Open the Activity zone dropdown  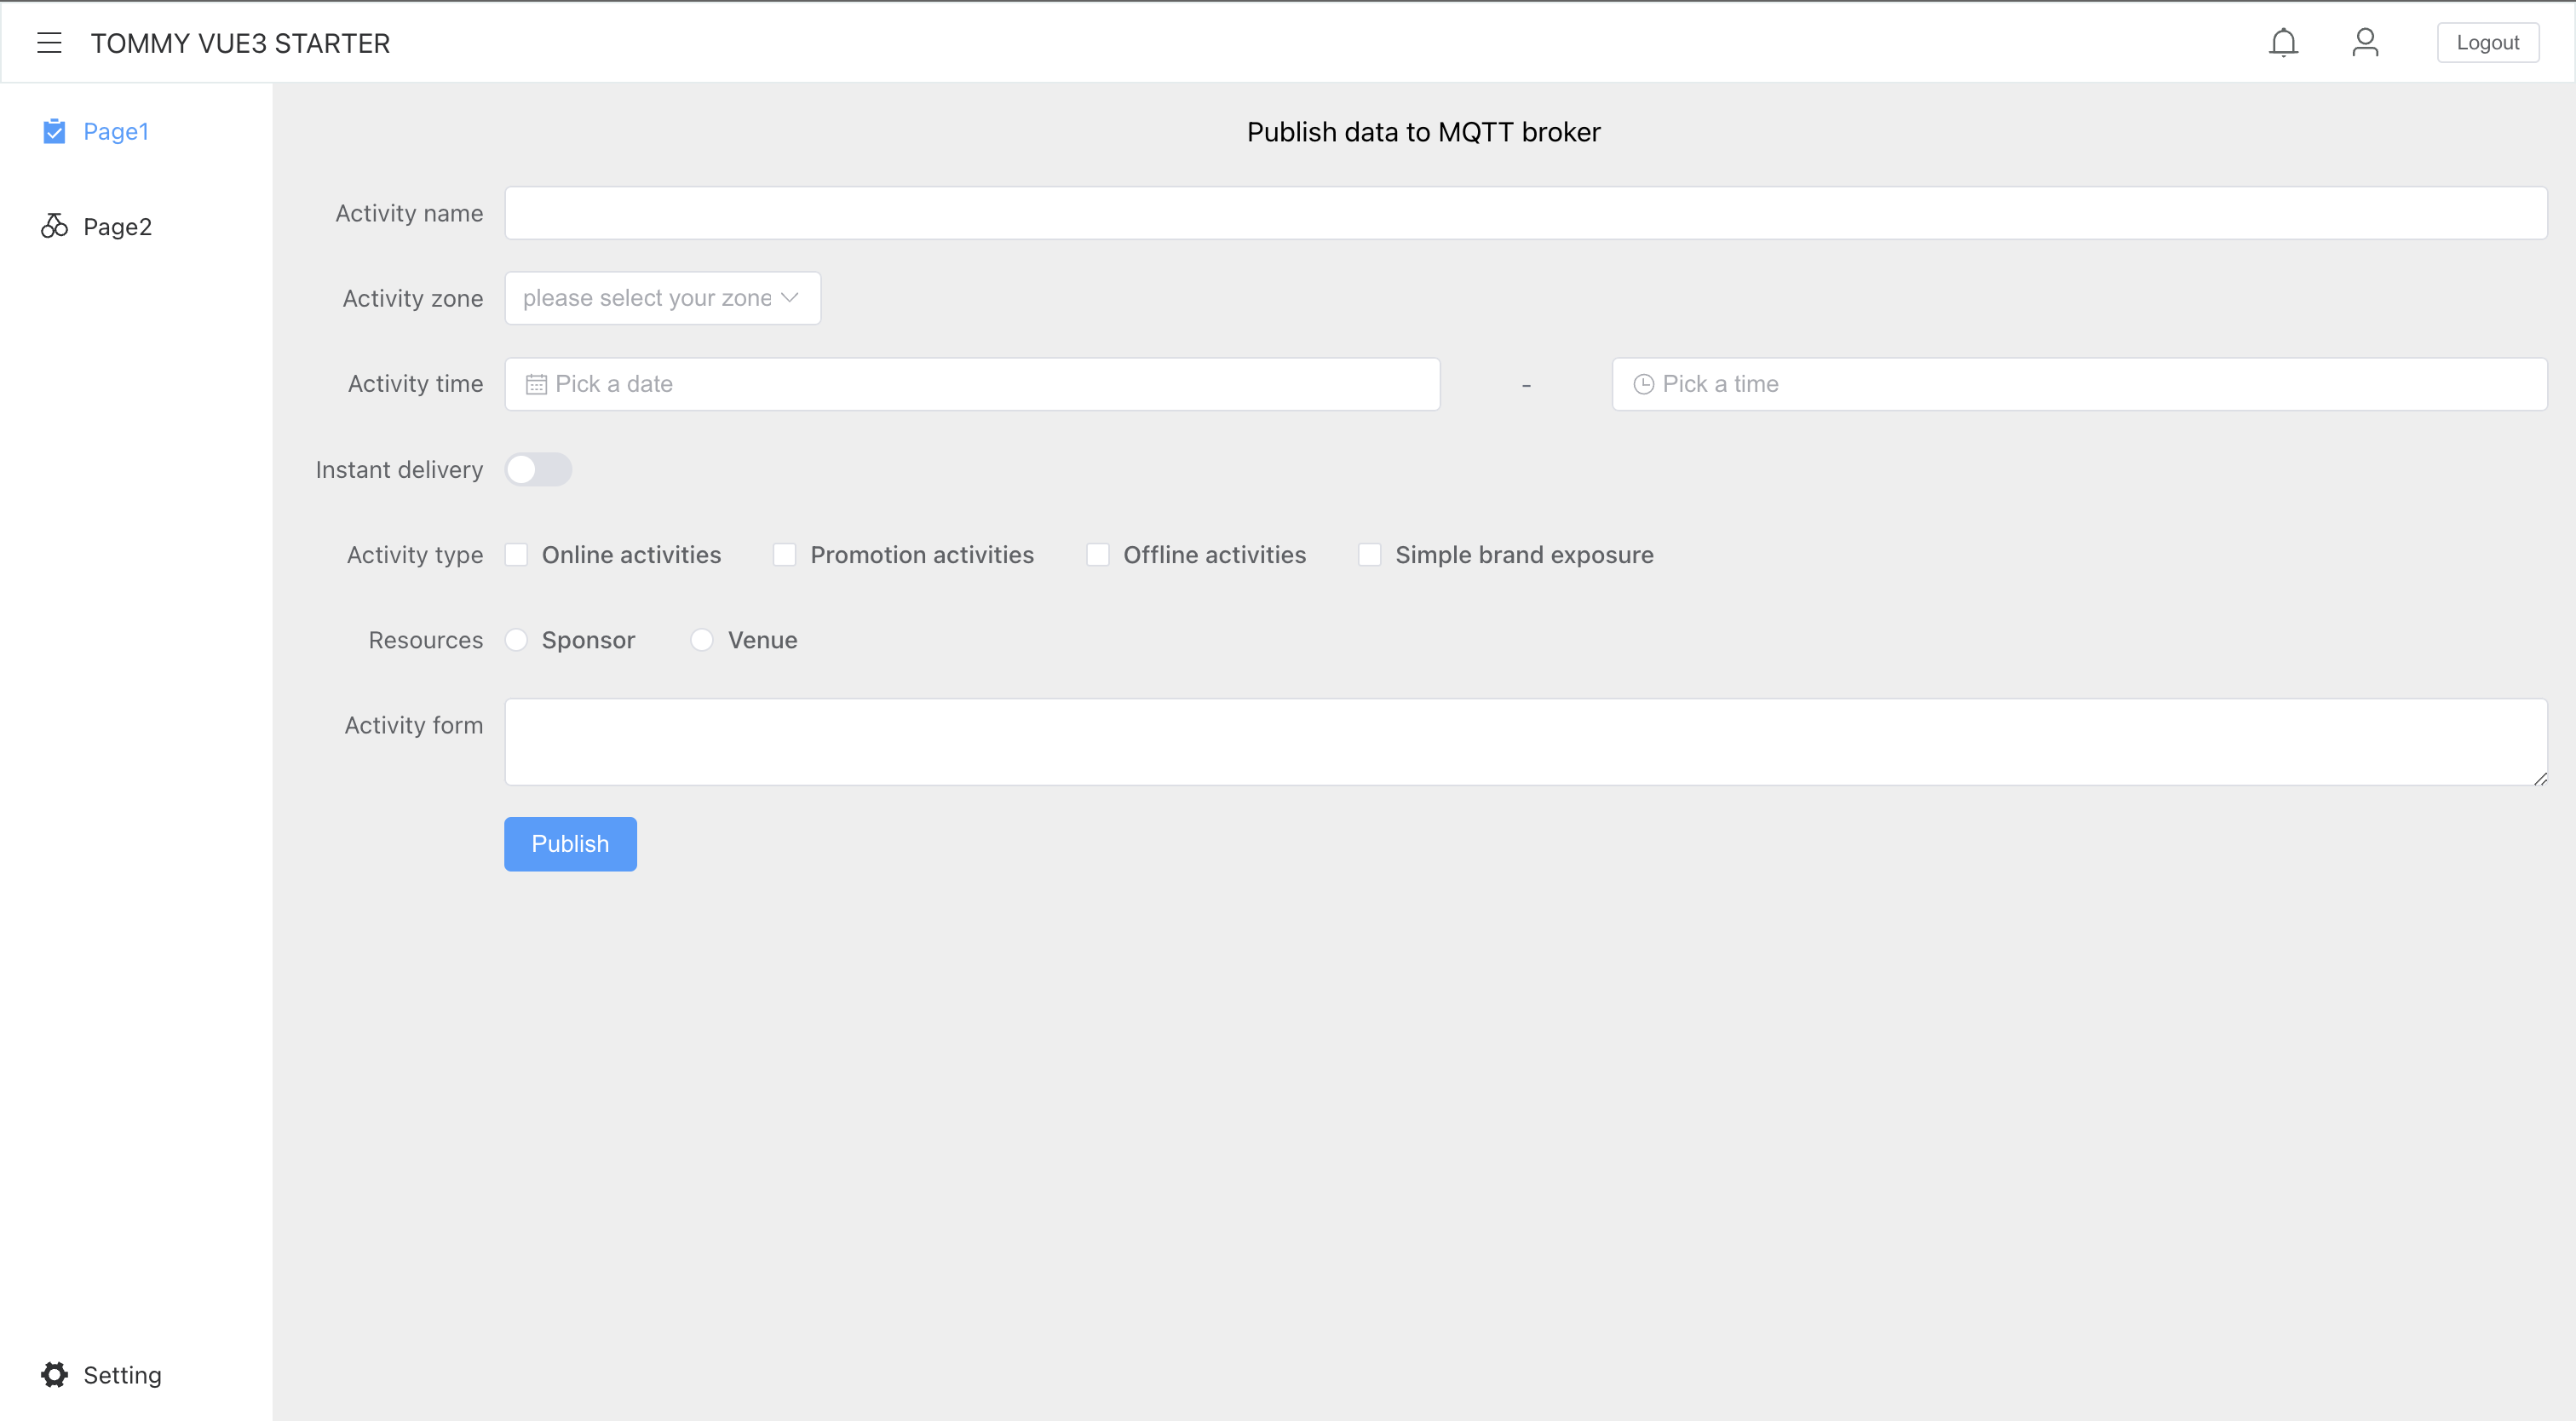[662, 298]
